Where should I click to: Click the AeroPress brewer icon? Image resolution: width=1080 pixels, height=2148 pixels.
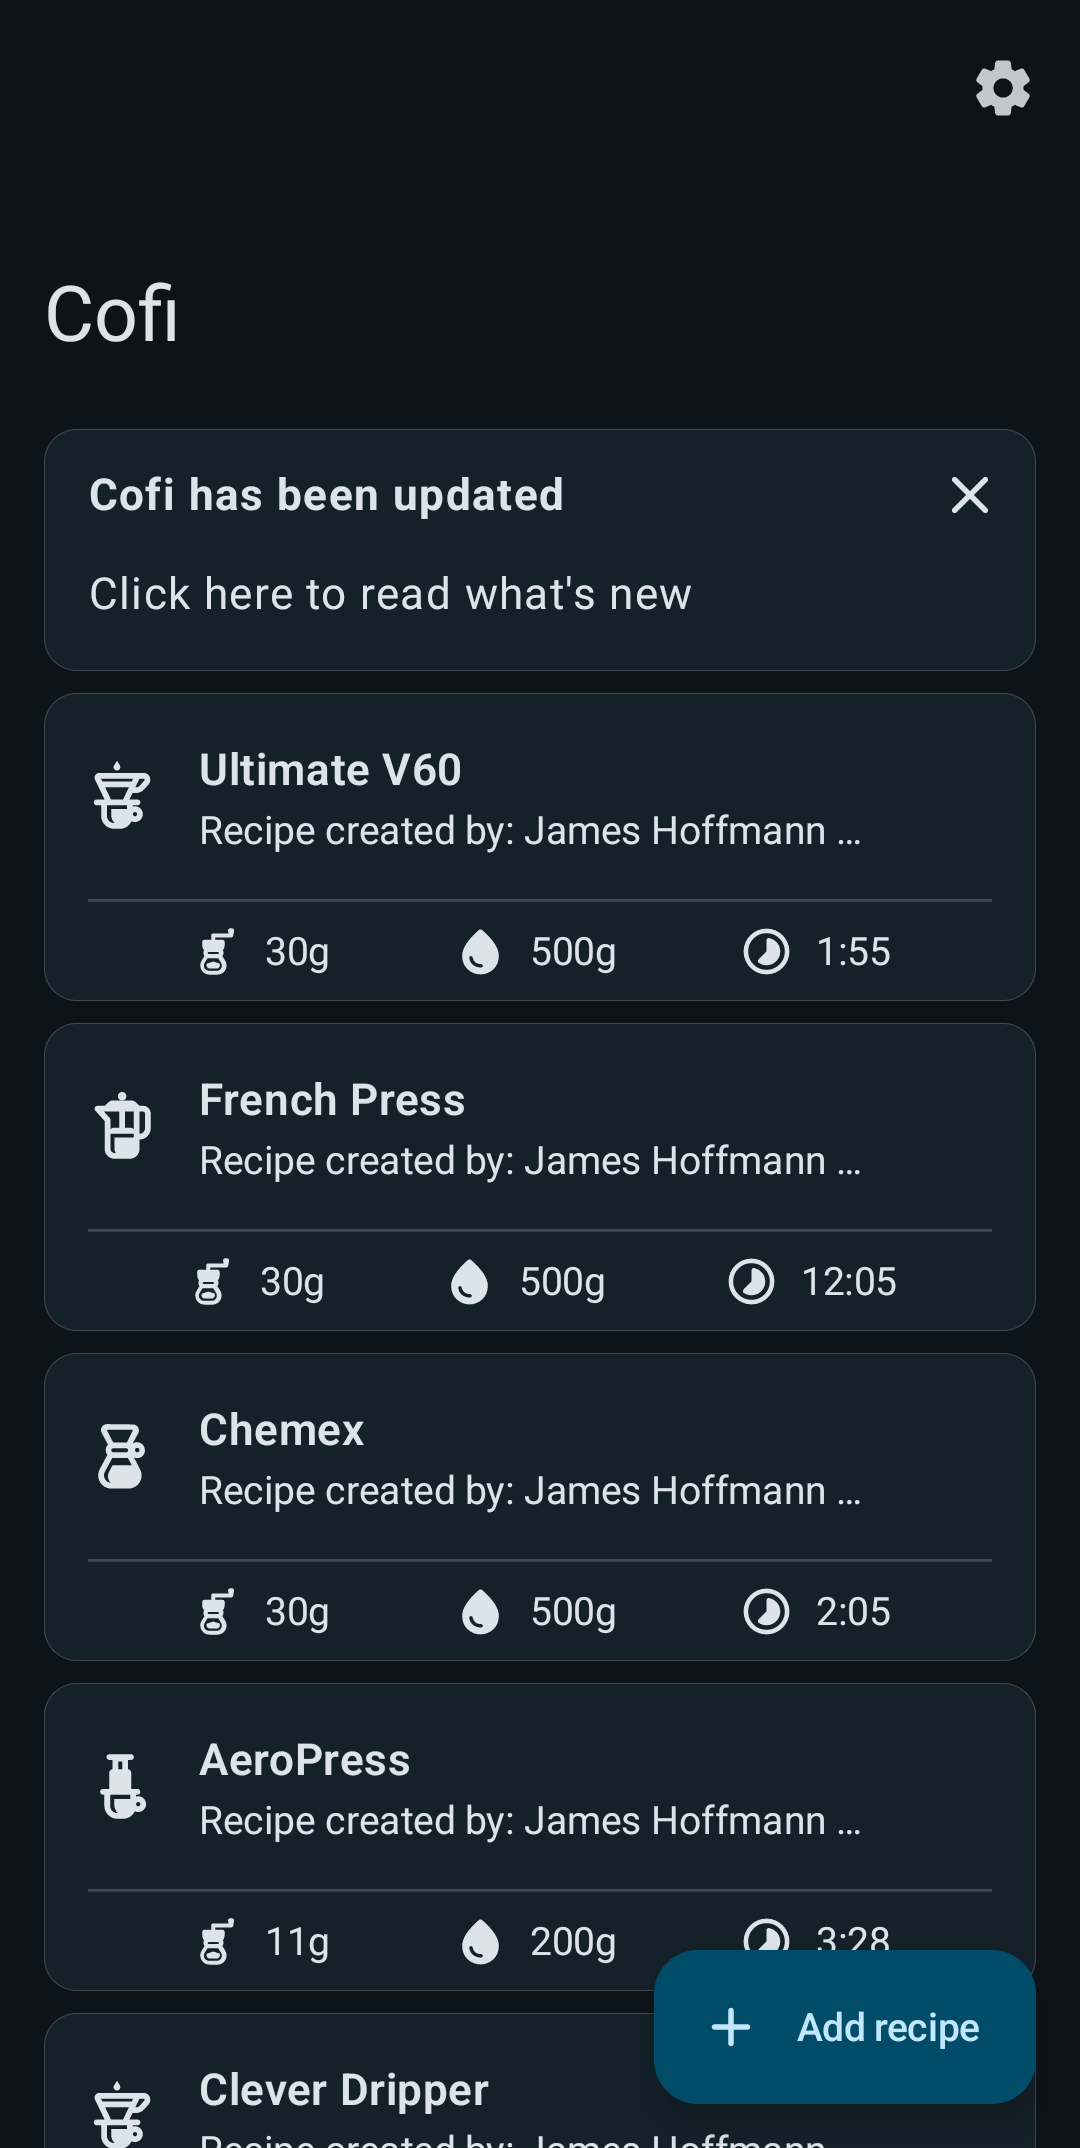tap(122, 1786)
